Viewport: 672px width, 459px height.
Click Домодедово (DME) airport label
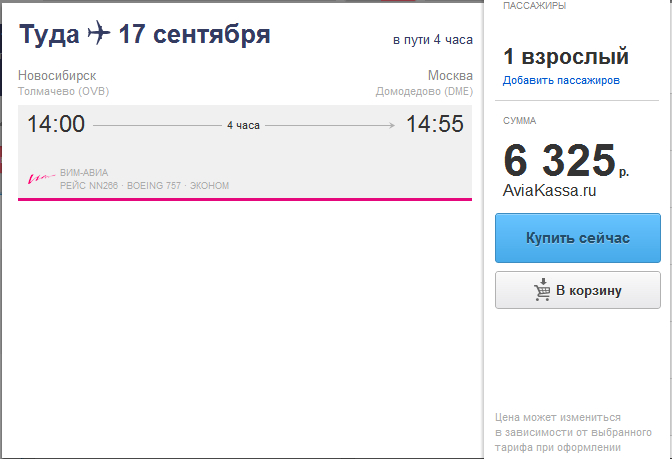[x=424, y=91]
